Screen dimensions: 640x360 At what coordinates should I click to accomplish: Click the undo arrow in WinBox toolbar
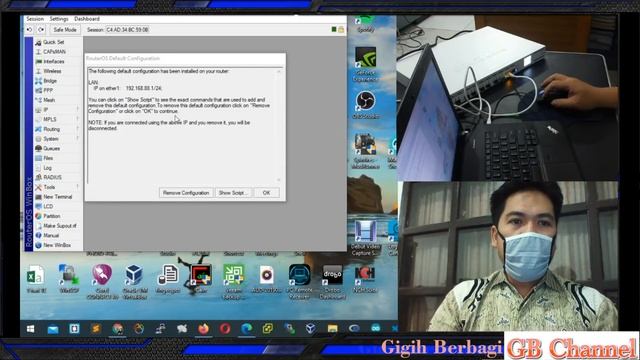coord(29,30)
